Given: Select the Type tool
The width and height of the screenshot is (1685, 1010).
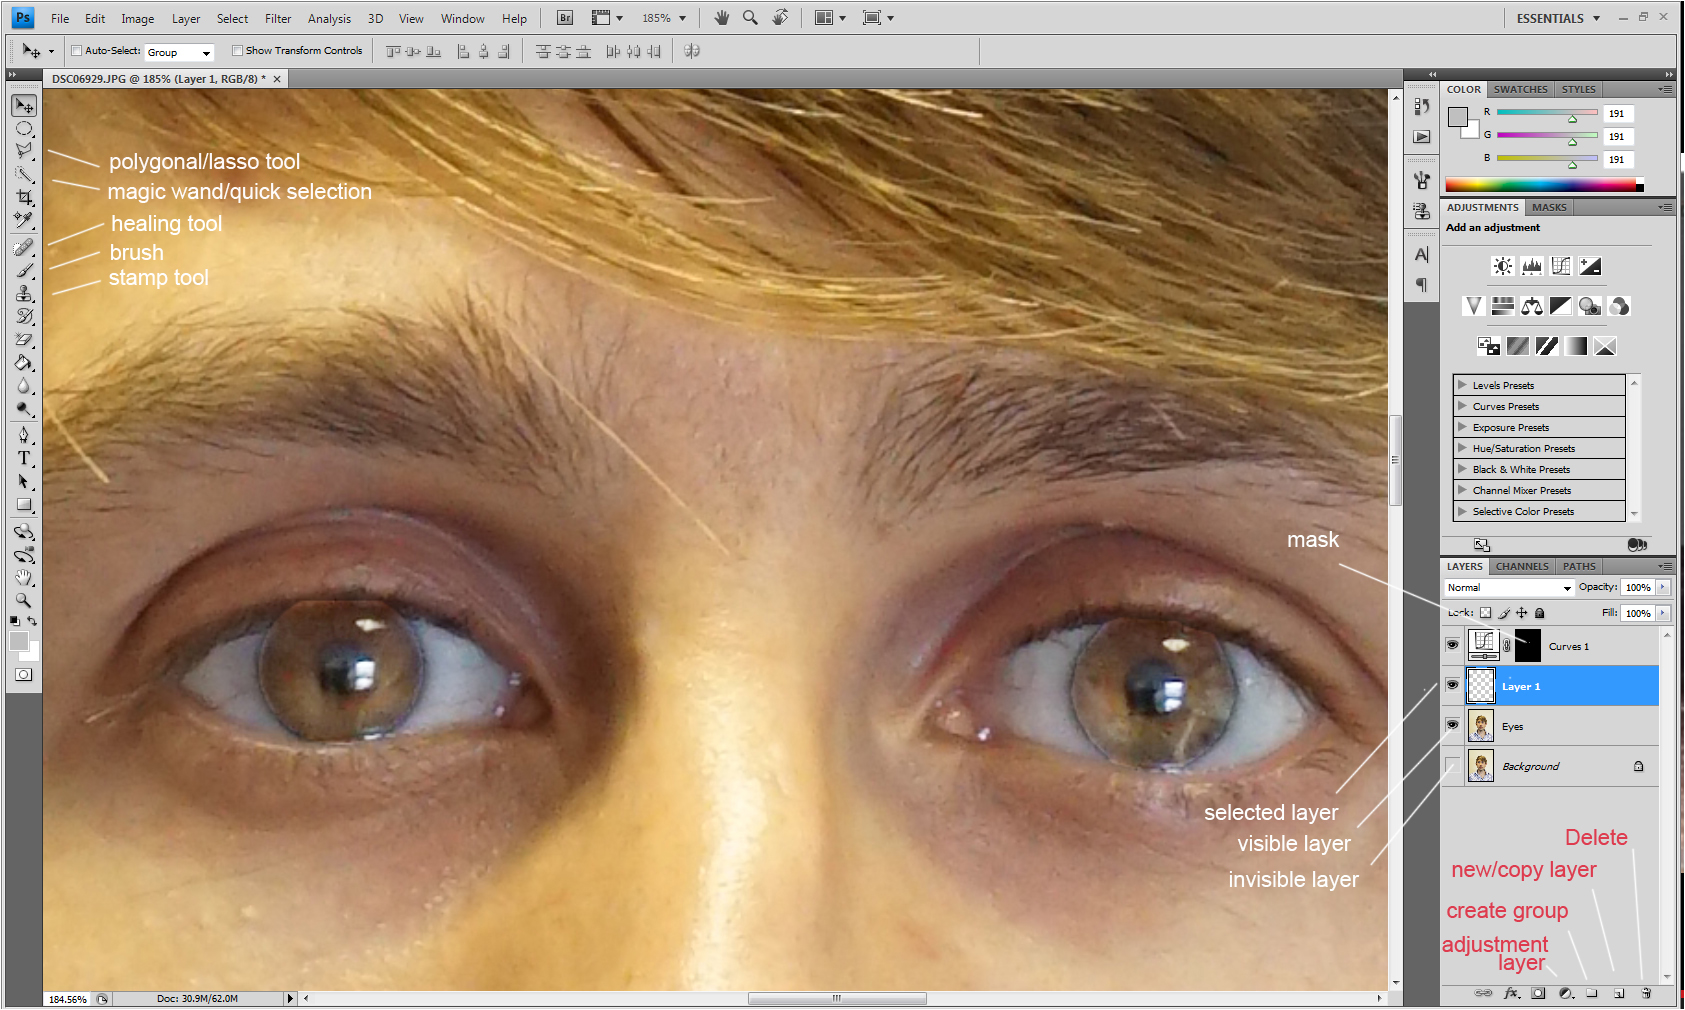Looking at the screenshot, I should click(24, 458).
